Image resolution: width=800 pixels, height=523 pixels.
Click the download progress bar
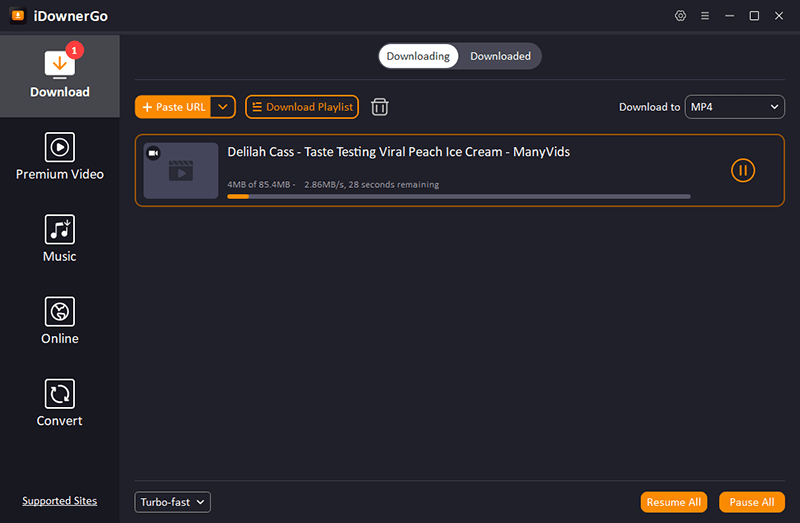[459, 196]
